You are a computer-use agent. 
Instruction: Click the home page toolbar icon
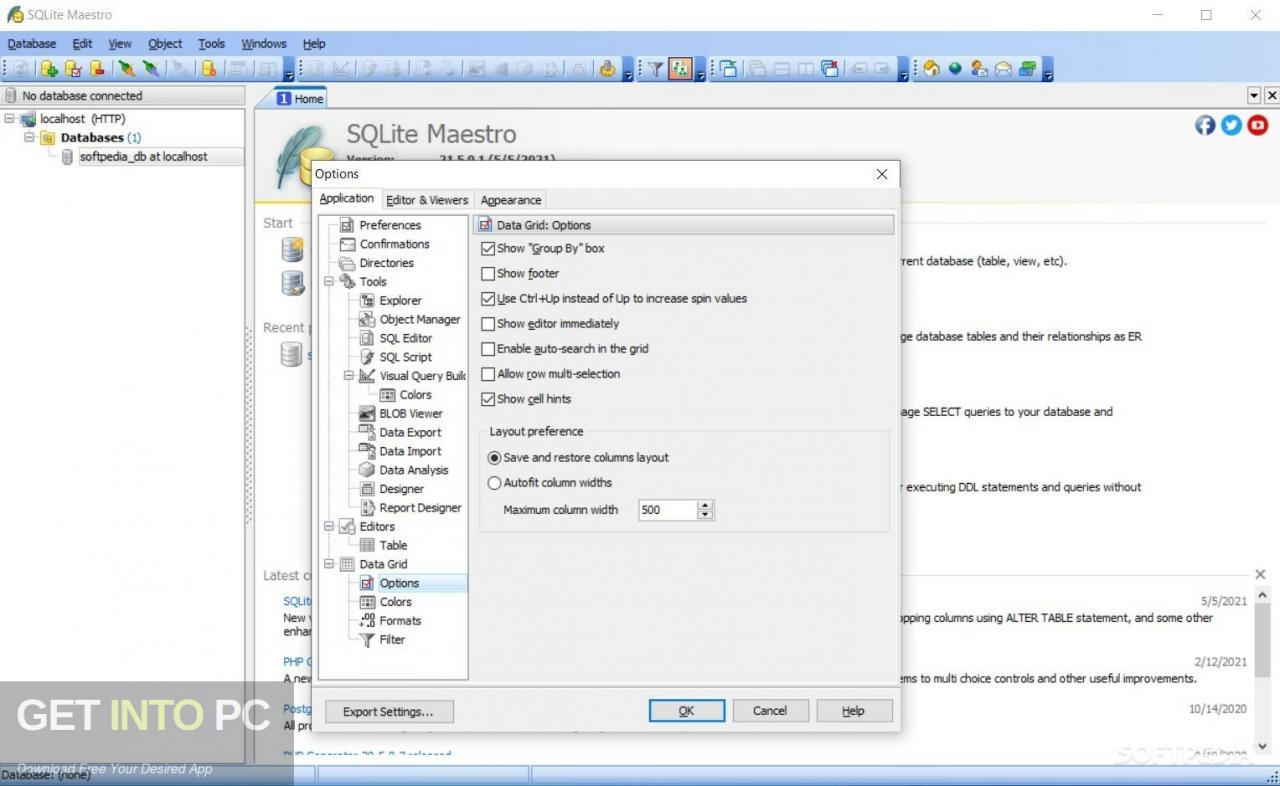click(x=931, y=69)
